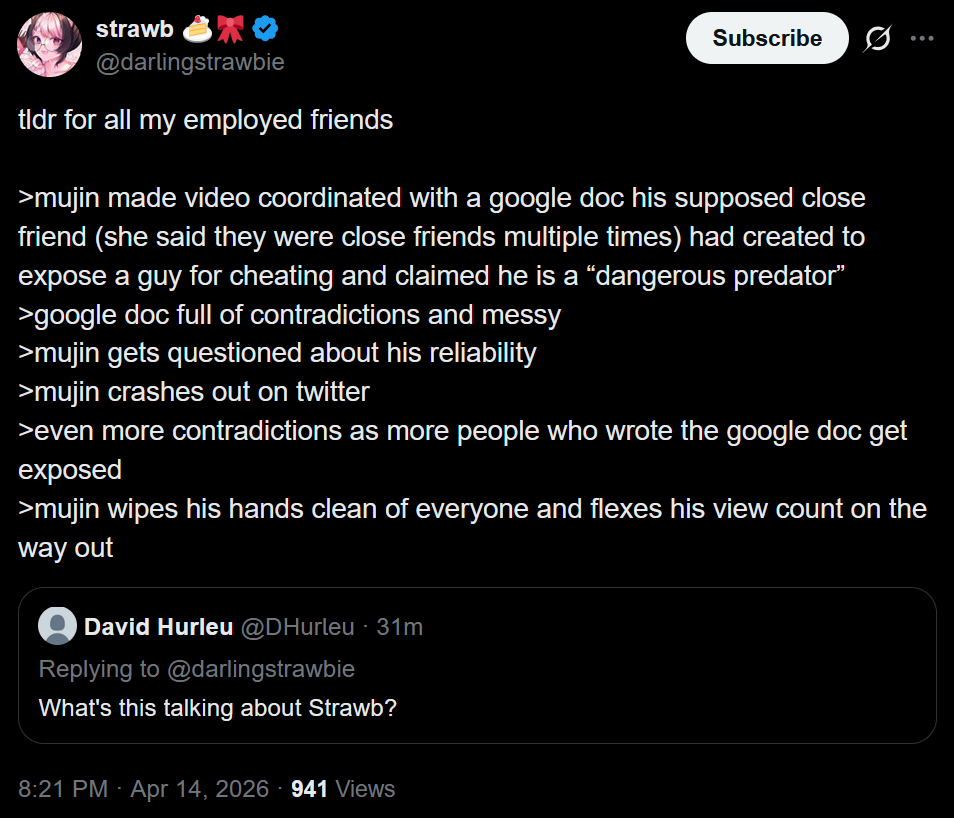This screenshot has width=954, height=818.
Task: Click the 8:21 PM · Apr 14, 2026 timestamp
Action: [x=143, y=788]
